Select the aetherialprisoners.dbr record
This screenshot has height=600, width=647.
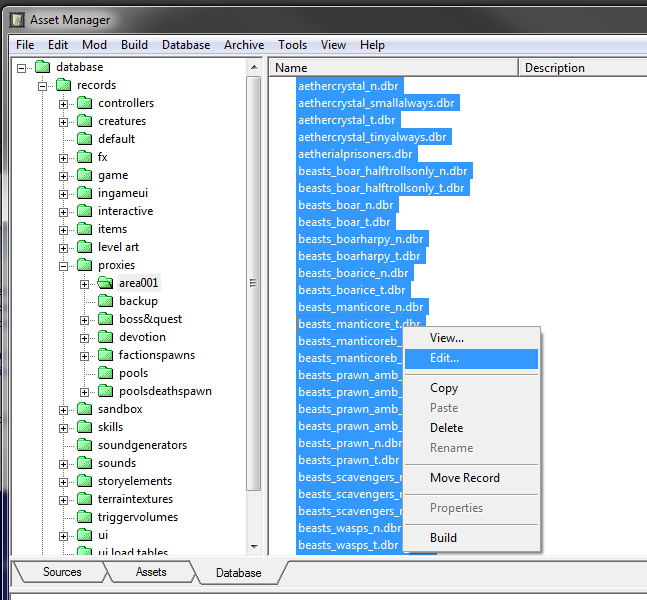[355, 154]
